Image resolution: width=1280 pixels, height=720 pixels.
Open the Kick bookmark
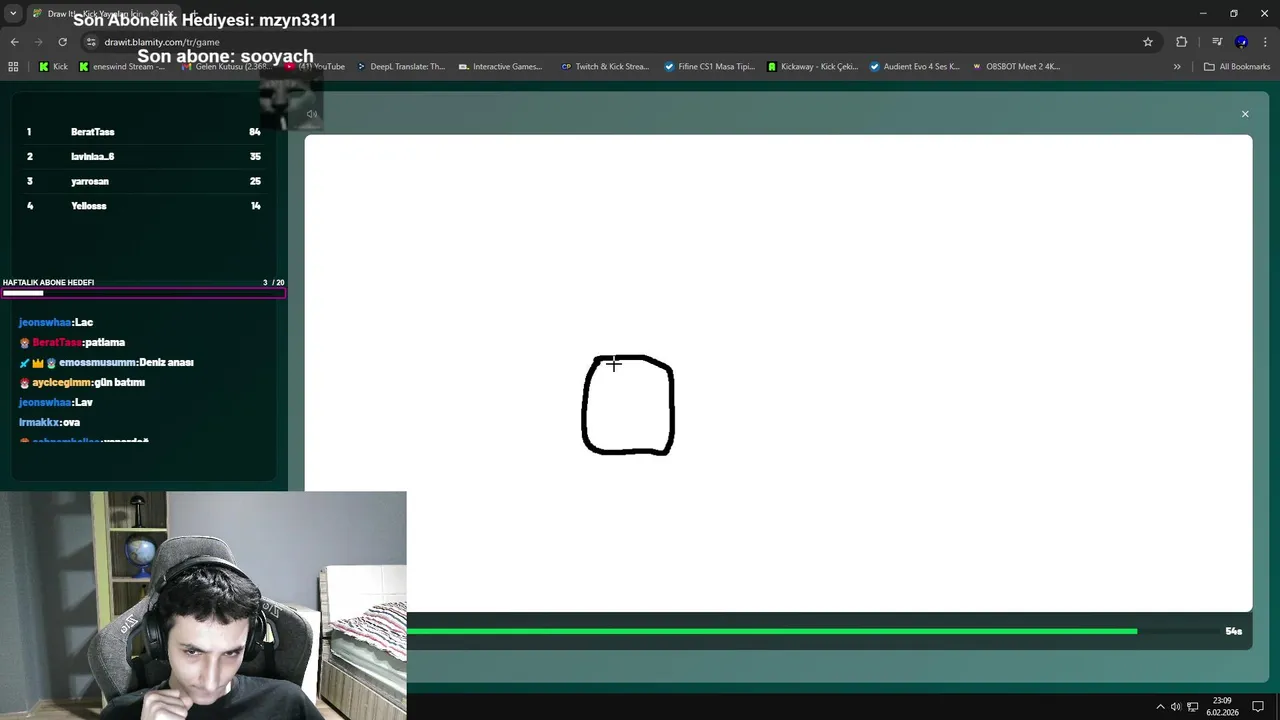(53, 67)
